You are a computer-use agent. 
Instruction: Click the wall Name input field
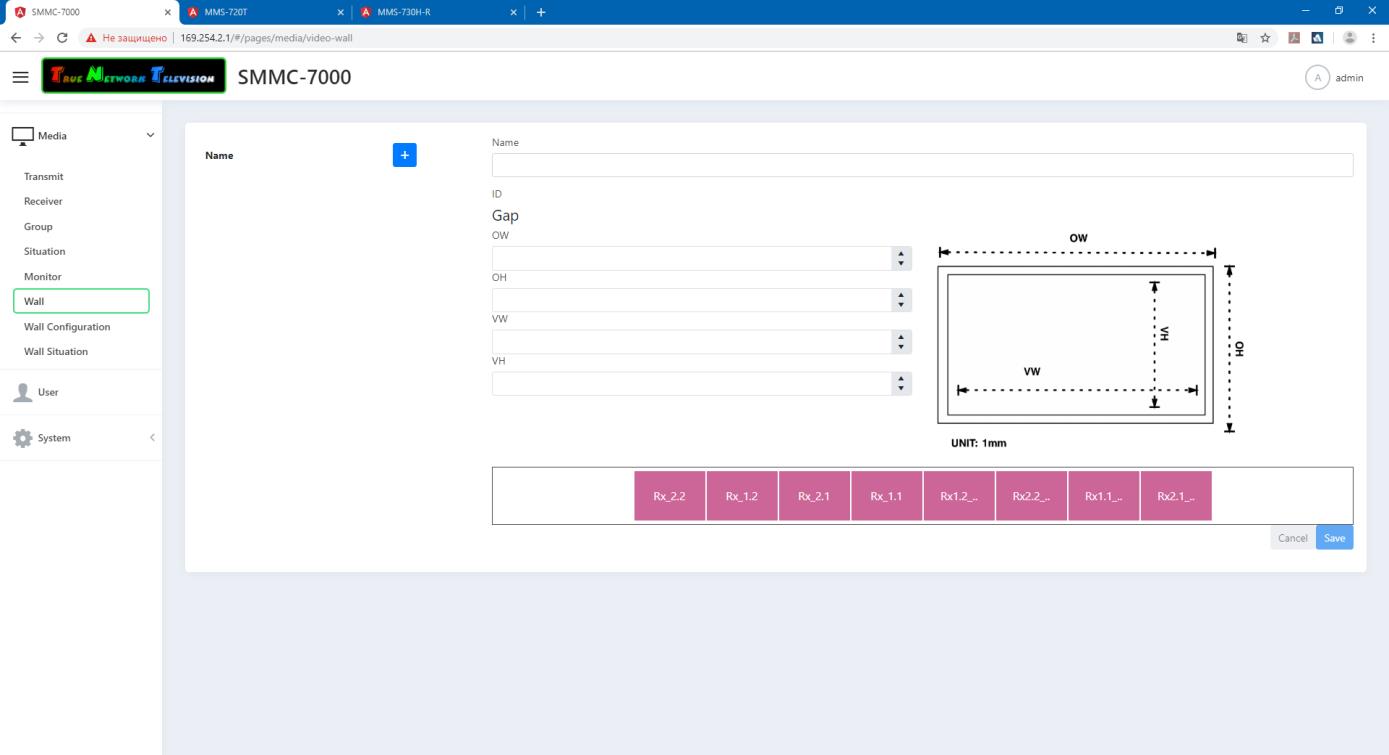pos(921,165)
